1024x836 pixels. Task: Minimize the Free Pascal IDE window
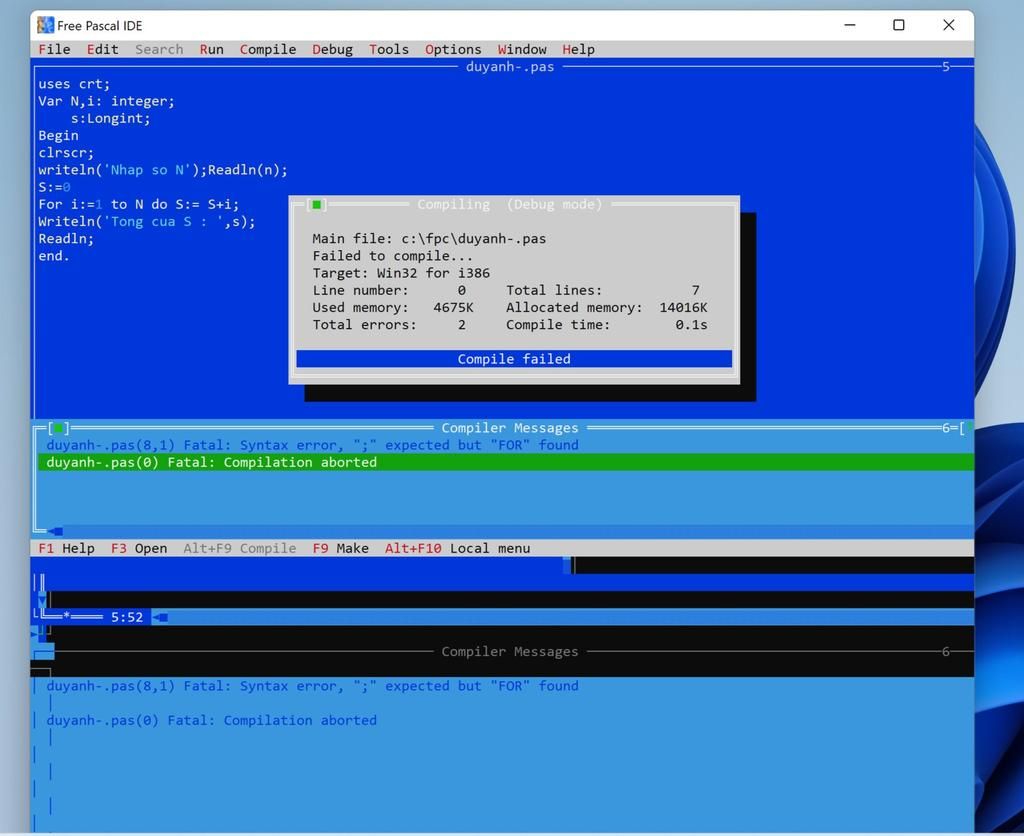850,25
